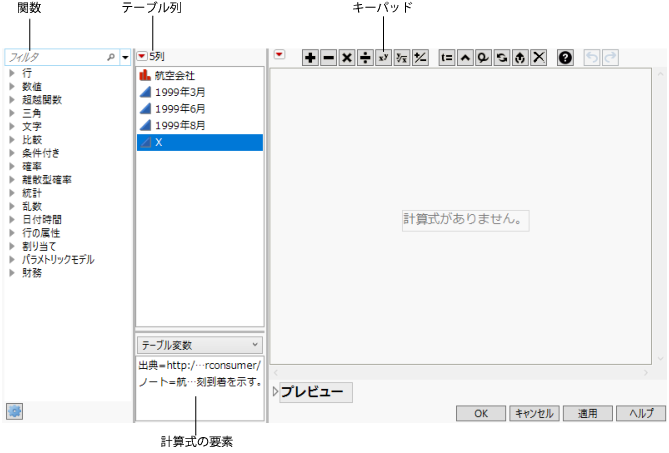Select the 割り当て function category

[x=39, y=246]
